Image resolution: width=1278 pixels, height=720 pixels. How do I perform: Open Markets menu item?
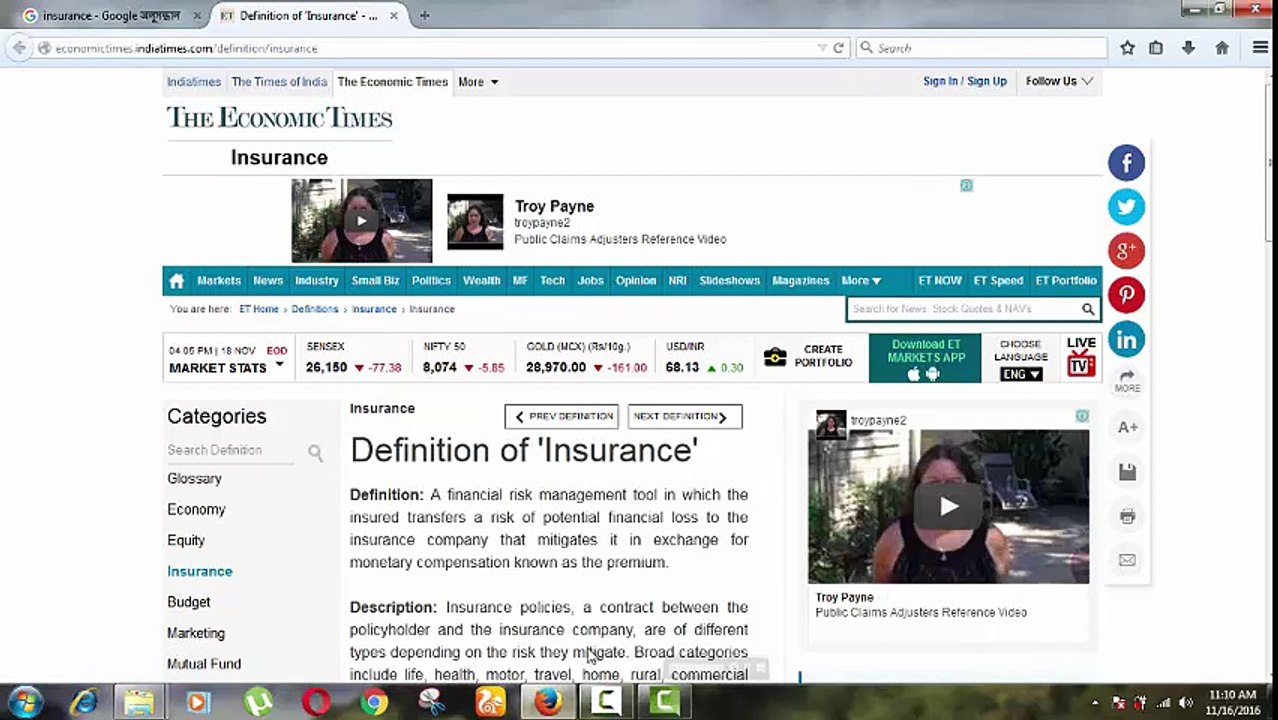pos(219,281)
